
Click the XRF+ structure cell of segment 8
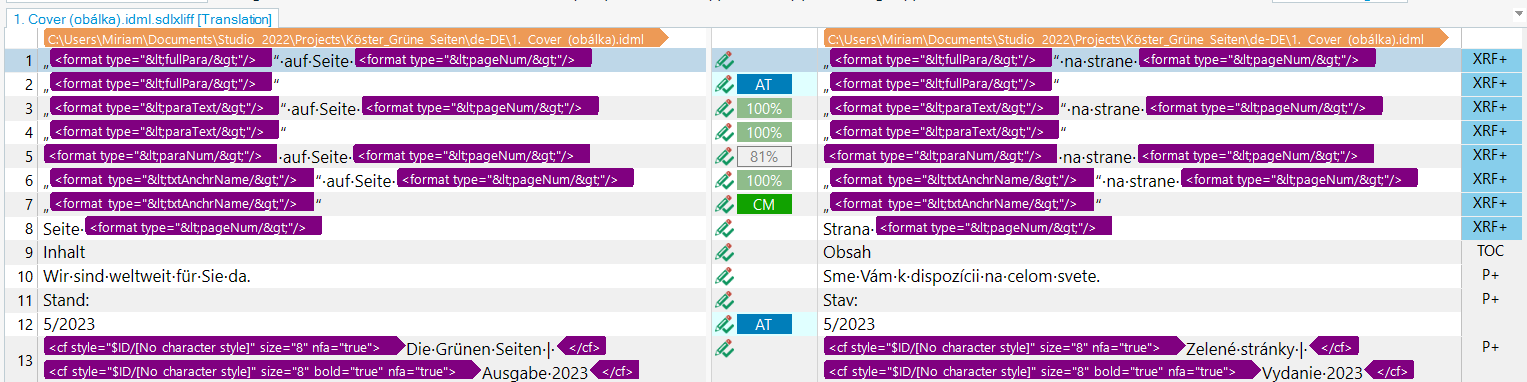click(1490, 228)
